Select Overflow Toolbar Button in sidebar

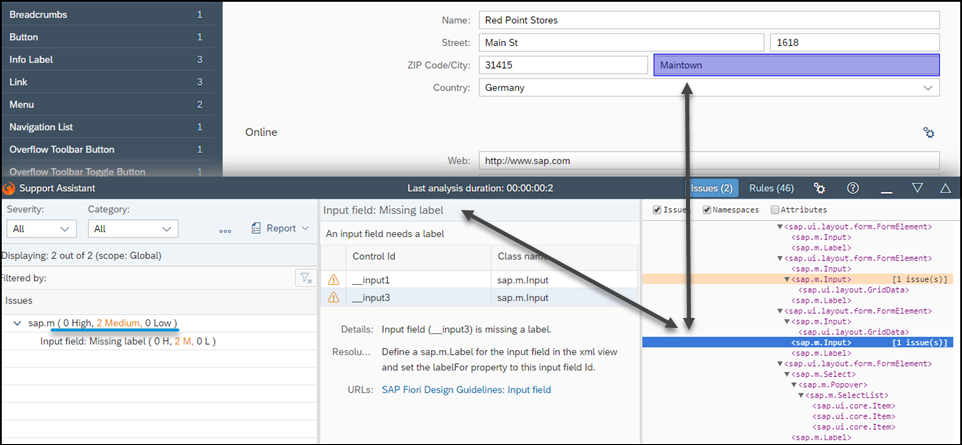[x=106, y=149]
